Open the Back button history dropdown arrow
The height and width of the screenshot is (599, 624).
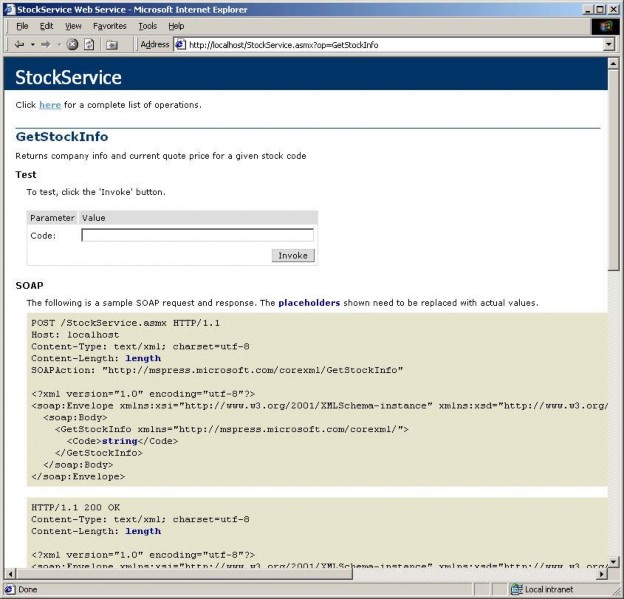coord(32,44)
